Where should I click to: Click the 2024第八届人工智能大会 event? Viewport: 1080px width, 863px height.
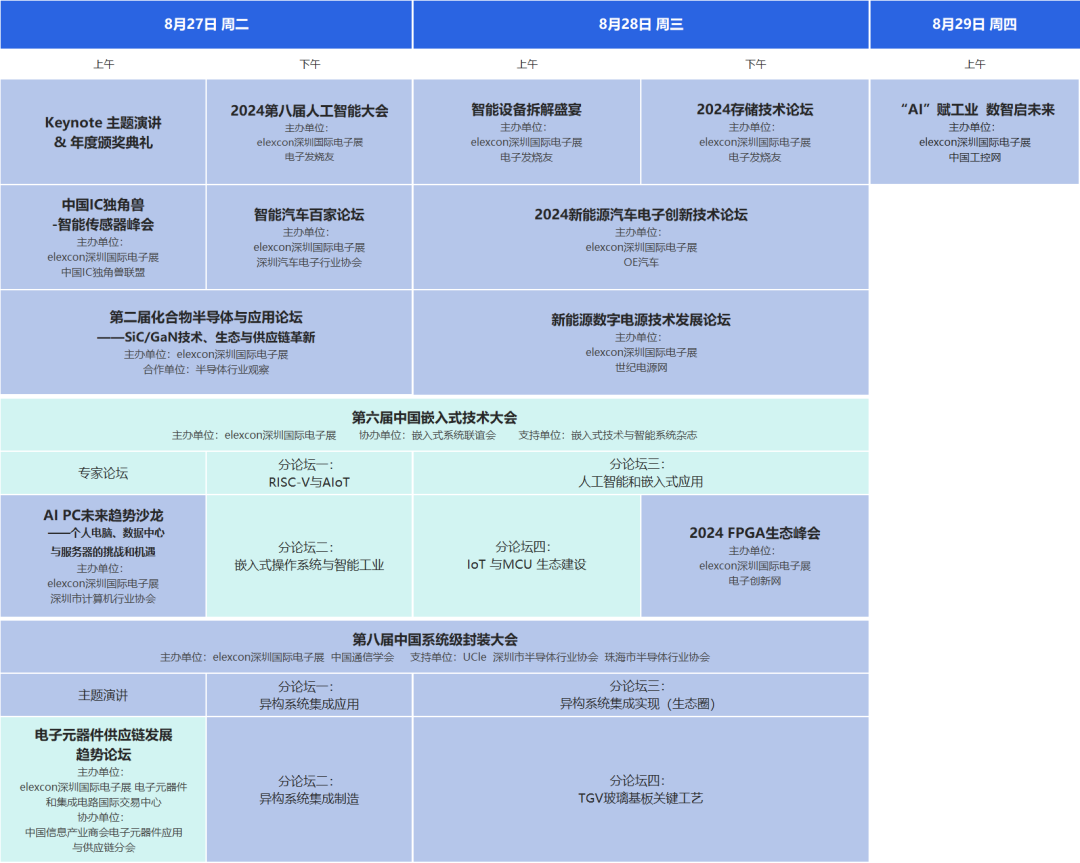click(308, 131)
